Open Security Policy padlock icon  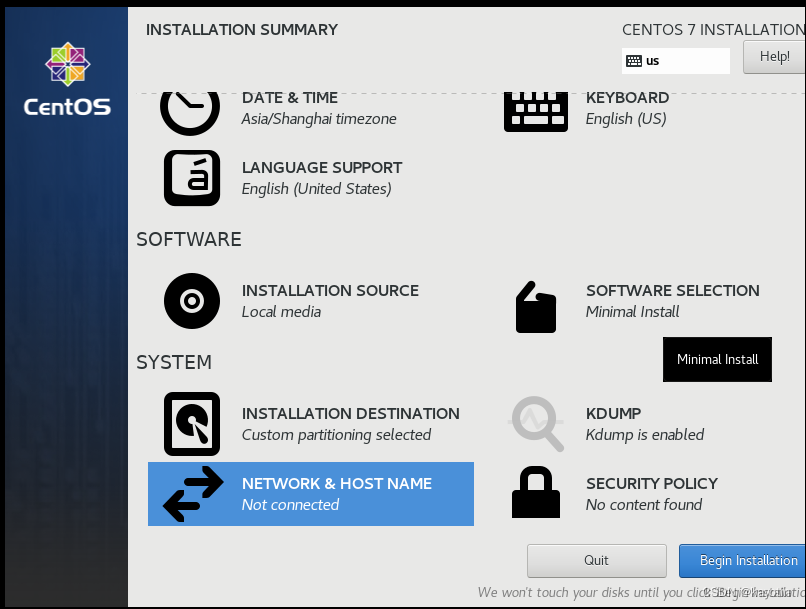click(536, 492)
